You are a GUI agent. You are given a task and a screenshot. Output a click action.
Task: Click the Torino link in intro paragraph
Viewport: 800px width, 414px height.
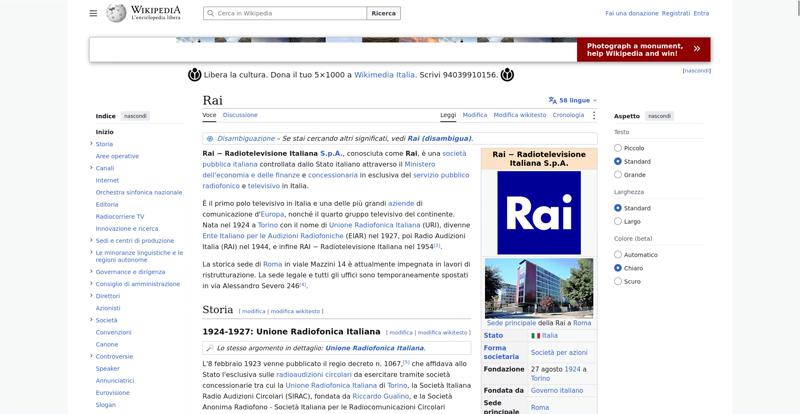pyautogui.click(x=267, y=225)
